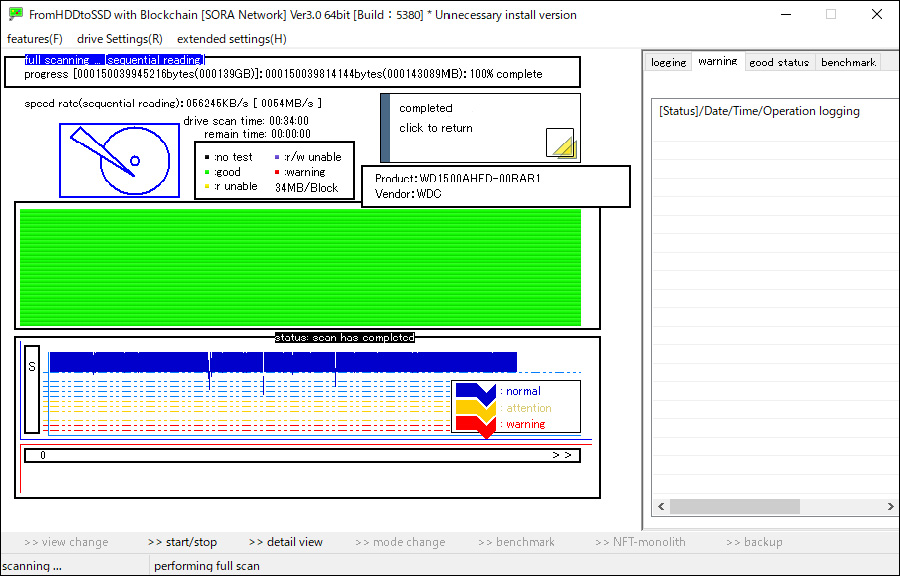Click the >> NFT-monolith button
The height and width of the screenshot is (576, 900).
tap(641, 542)
